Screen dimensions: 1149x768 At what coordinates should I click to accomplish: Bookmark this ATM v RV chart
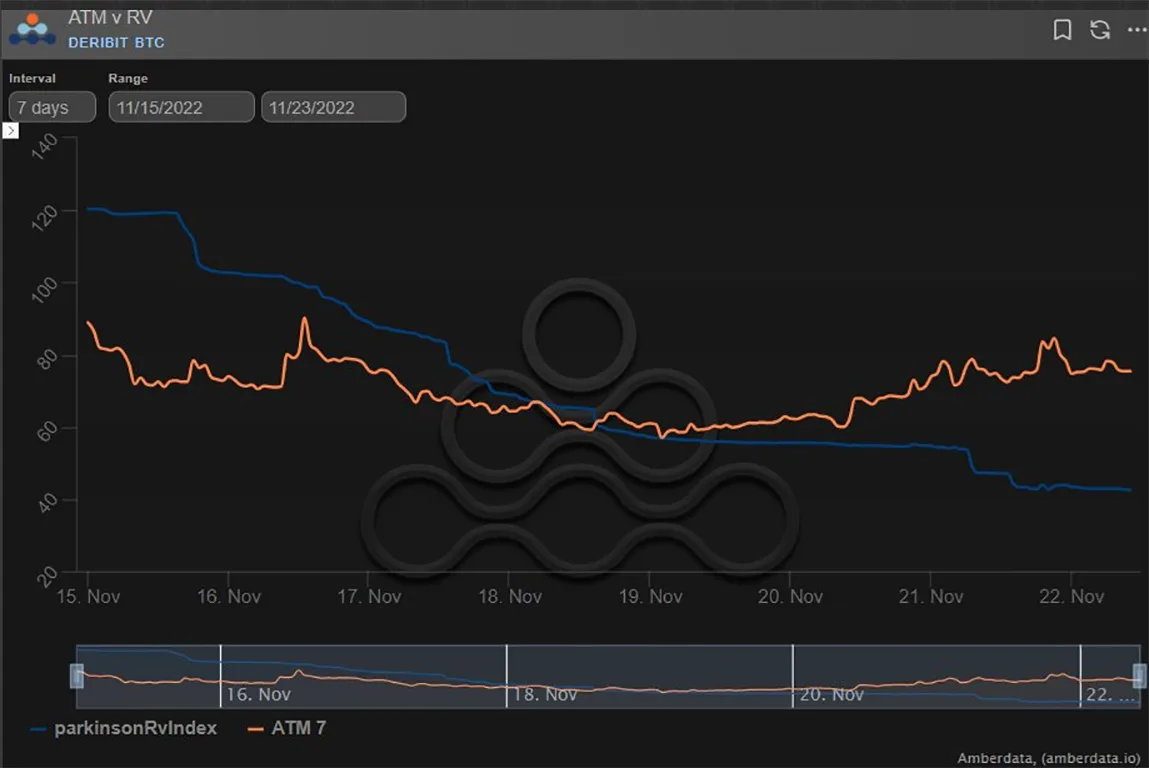click(x=1062, y=30)
